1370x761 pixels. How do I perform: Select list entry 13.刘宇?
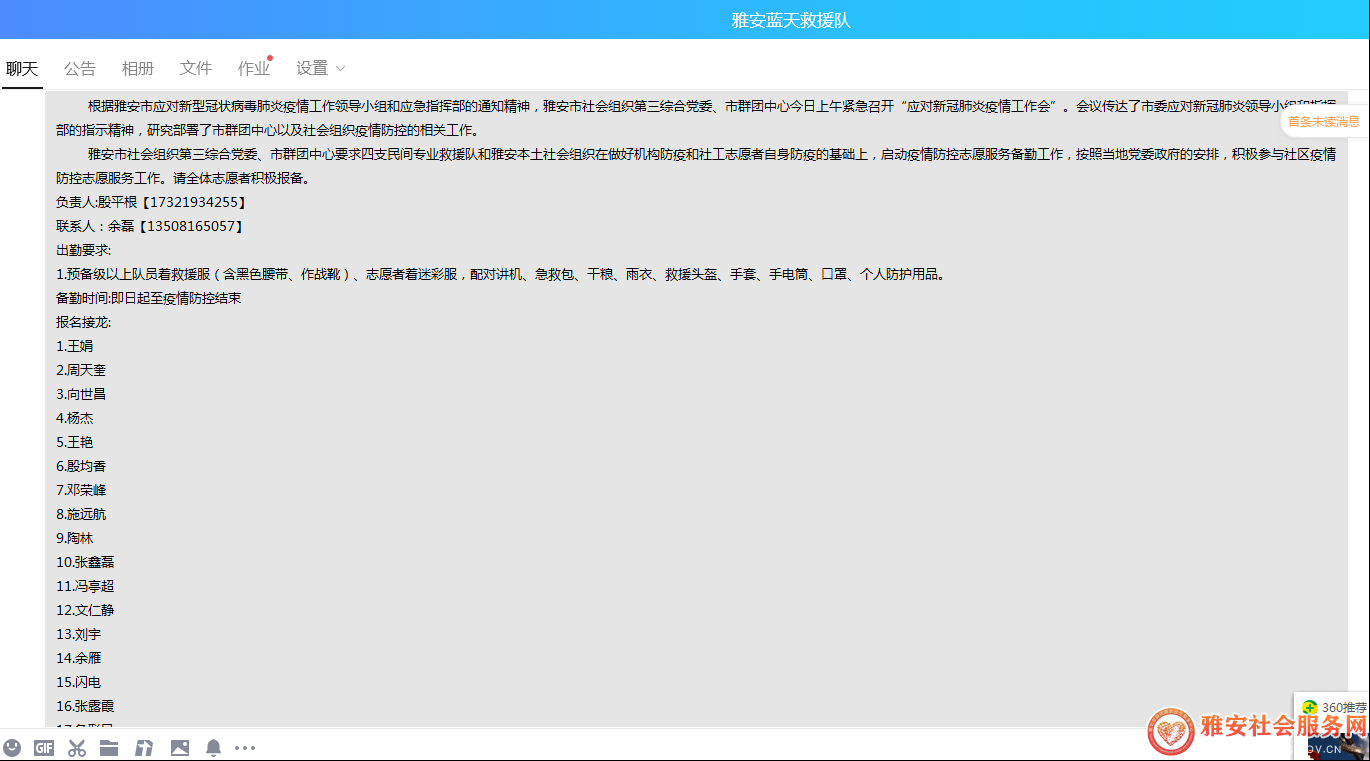79,634
